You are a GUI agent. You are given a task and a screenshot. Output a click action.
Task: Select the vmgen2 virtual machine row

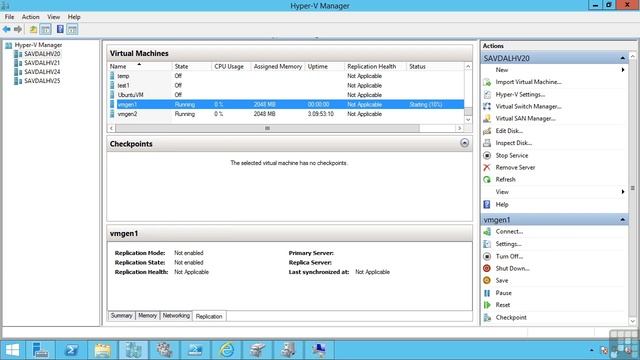[x=286, y=114]
